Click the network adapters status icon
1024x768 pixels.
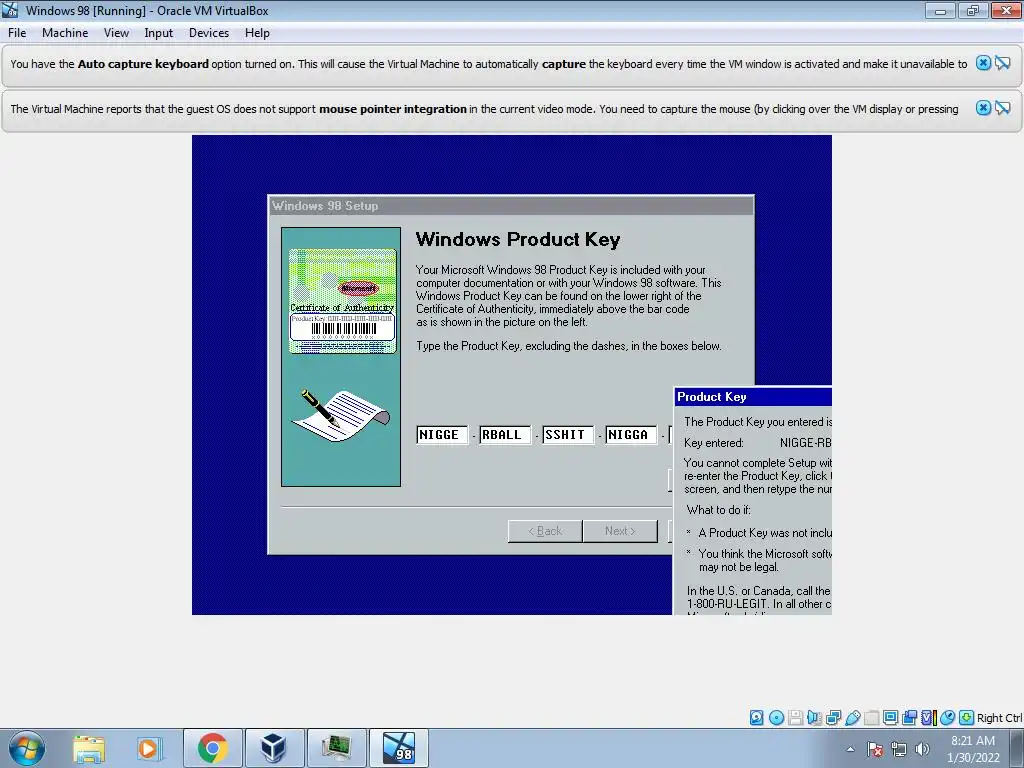point(833,718)
